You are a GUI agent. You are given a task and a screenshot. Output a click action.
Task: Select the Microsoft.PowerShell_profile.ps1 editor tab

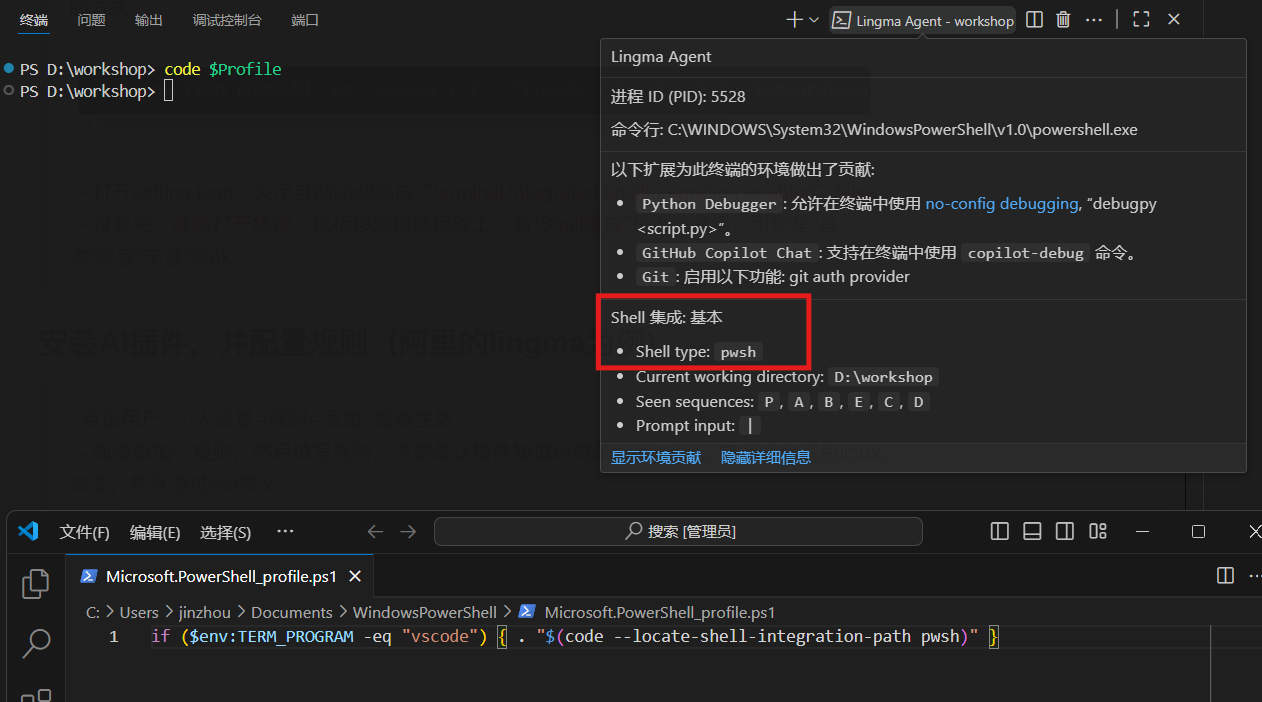pyautogui.click(x=221, y=575)
